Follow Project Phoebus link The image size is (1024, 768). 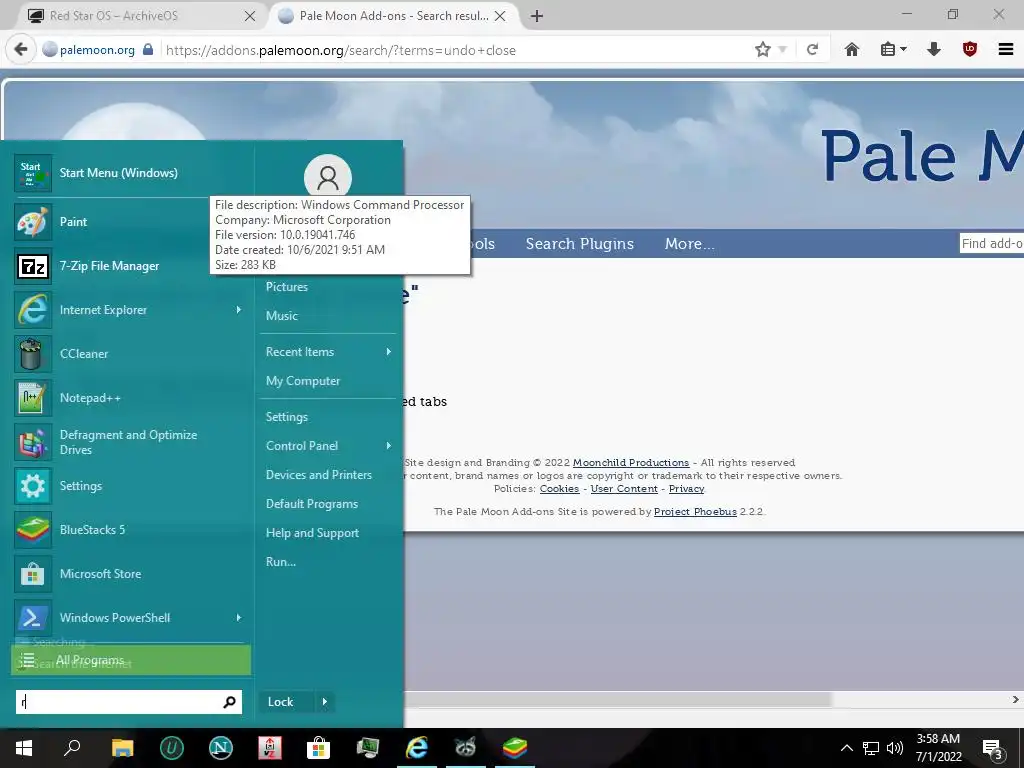pos(695,511)
